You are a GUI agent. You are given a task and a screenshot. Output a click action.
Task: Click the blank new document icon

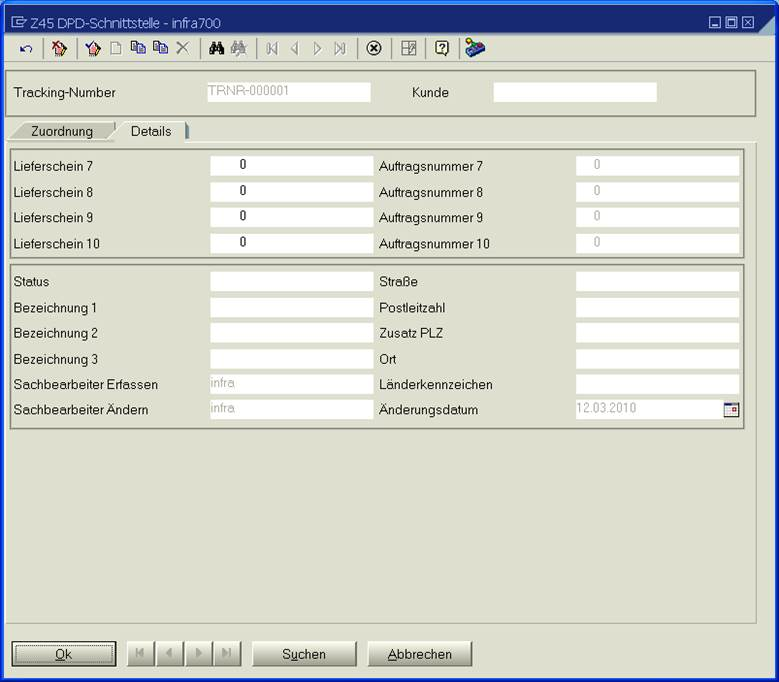click(116, 48)
